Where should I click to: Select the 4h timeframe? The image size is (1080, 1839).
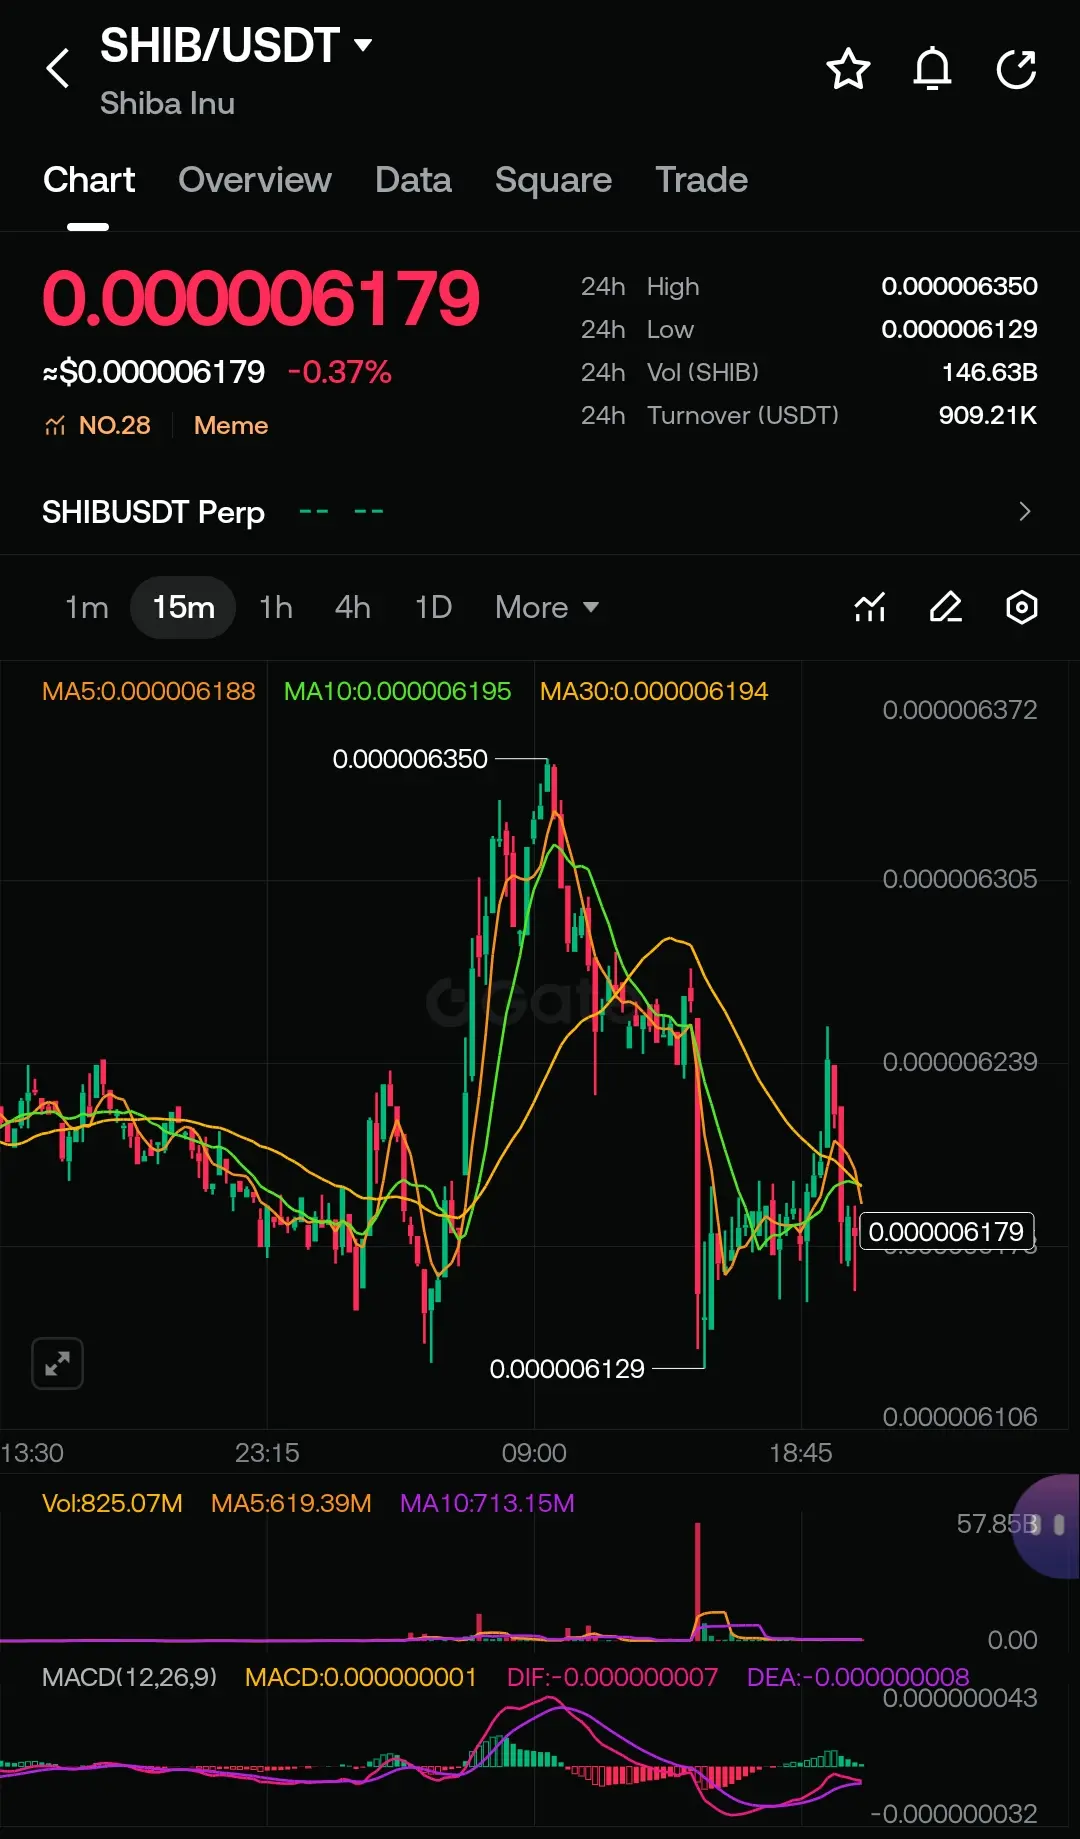point(353,607)
